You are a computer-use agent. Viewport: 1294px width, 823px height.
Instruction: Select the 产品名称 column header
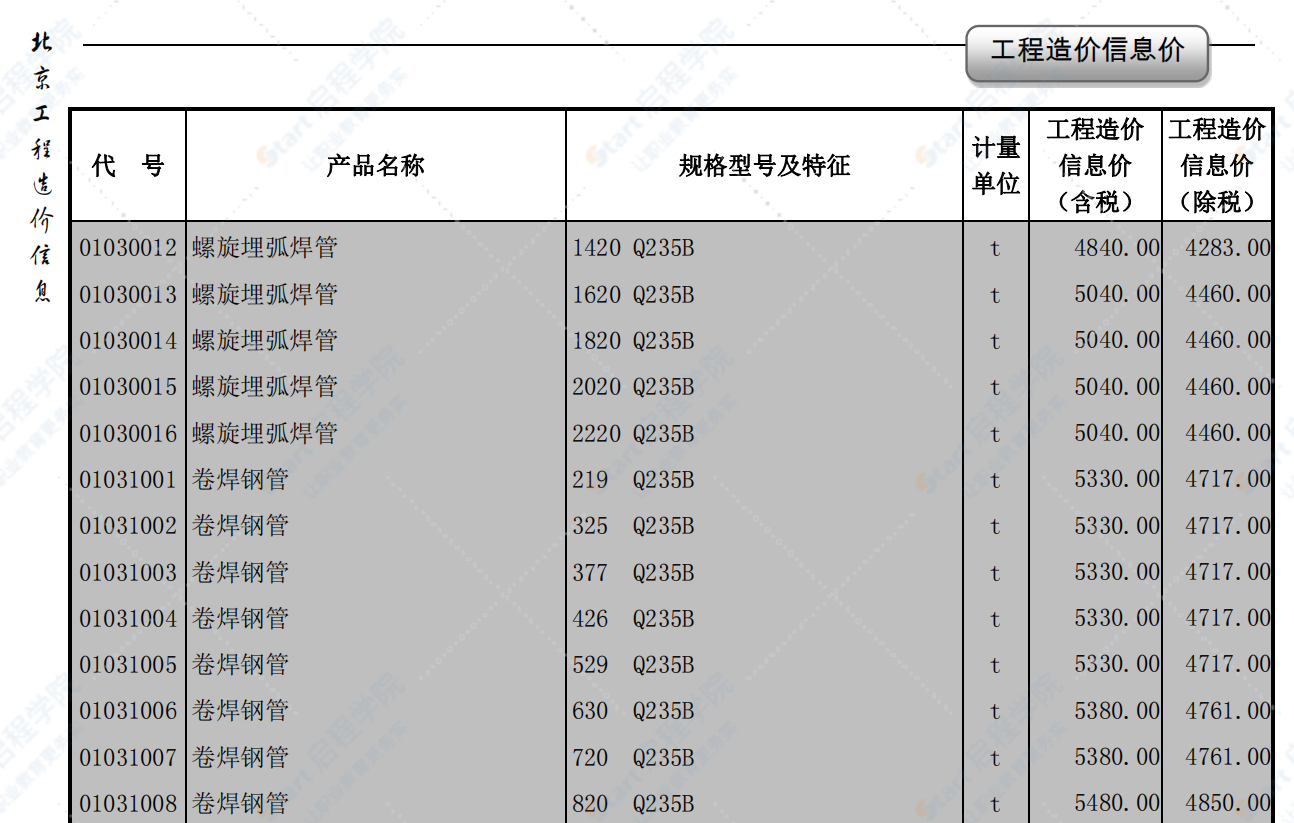pyautogui.click(x=376, y=166)
